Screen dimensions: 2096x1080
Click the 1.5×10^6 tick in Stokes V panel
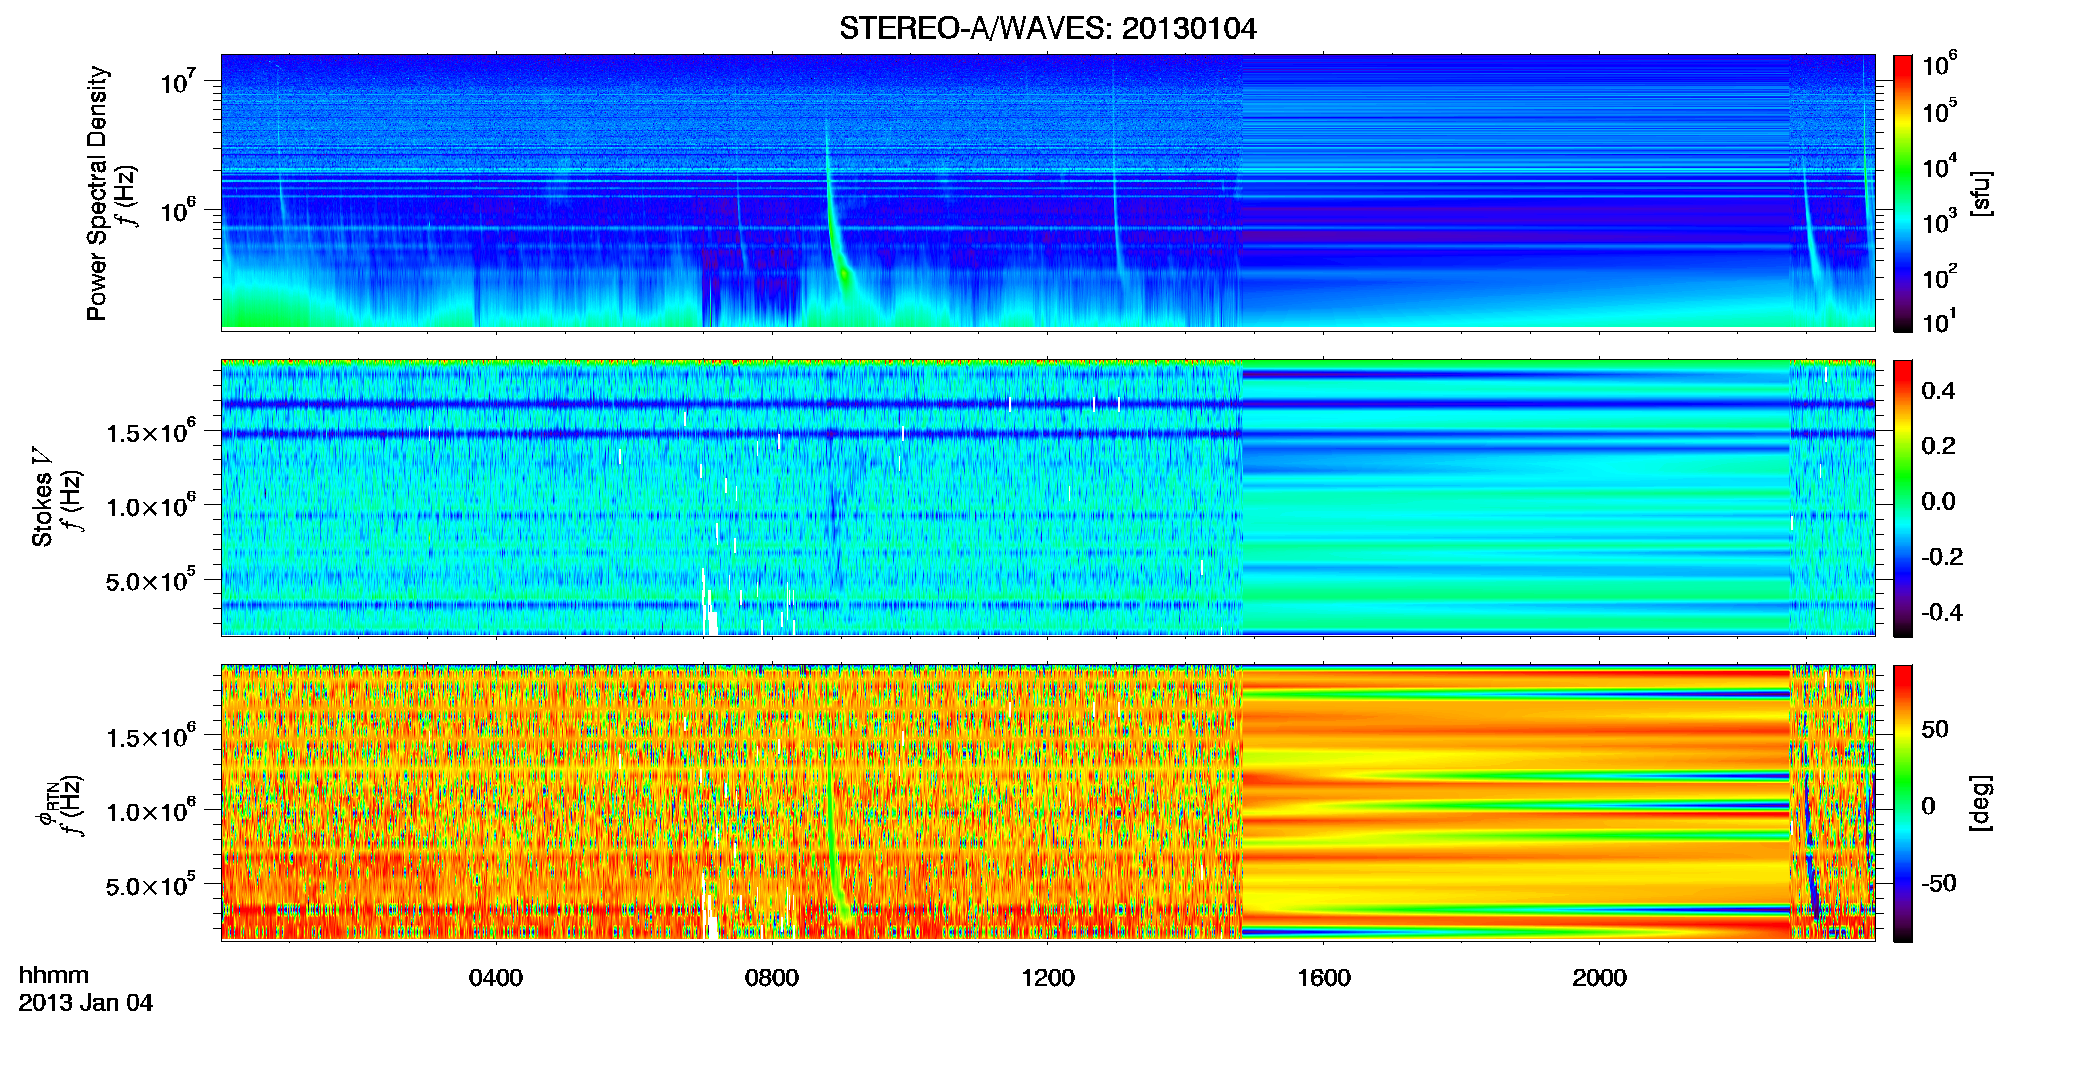coord(150,432)
